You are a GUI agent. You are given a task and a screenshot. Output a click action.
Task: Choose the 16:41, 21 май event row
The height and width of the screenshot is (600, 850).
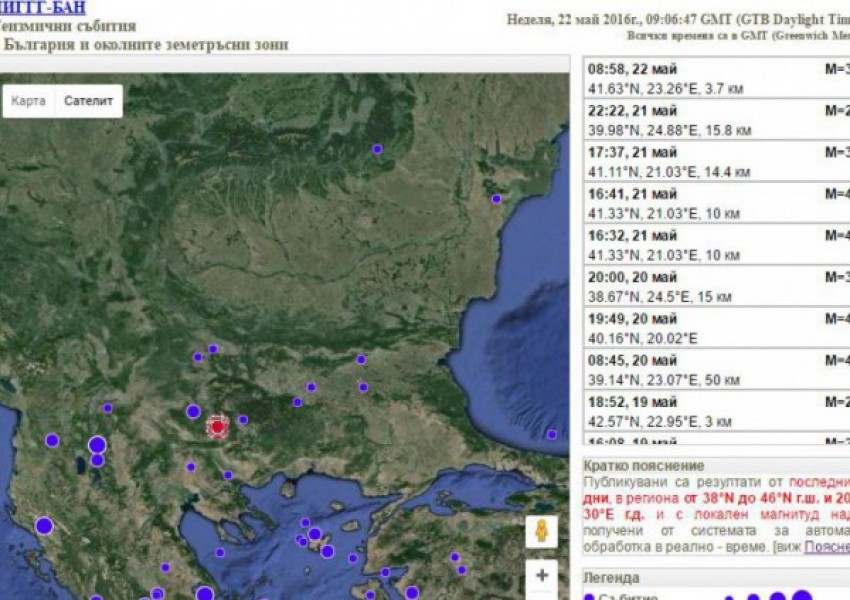point(715,203)
